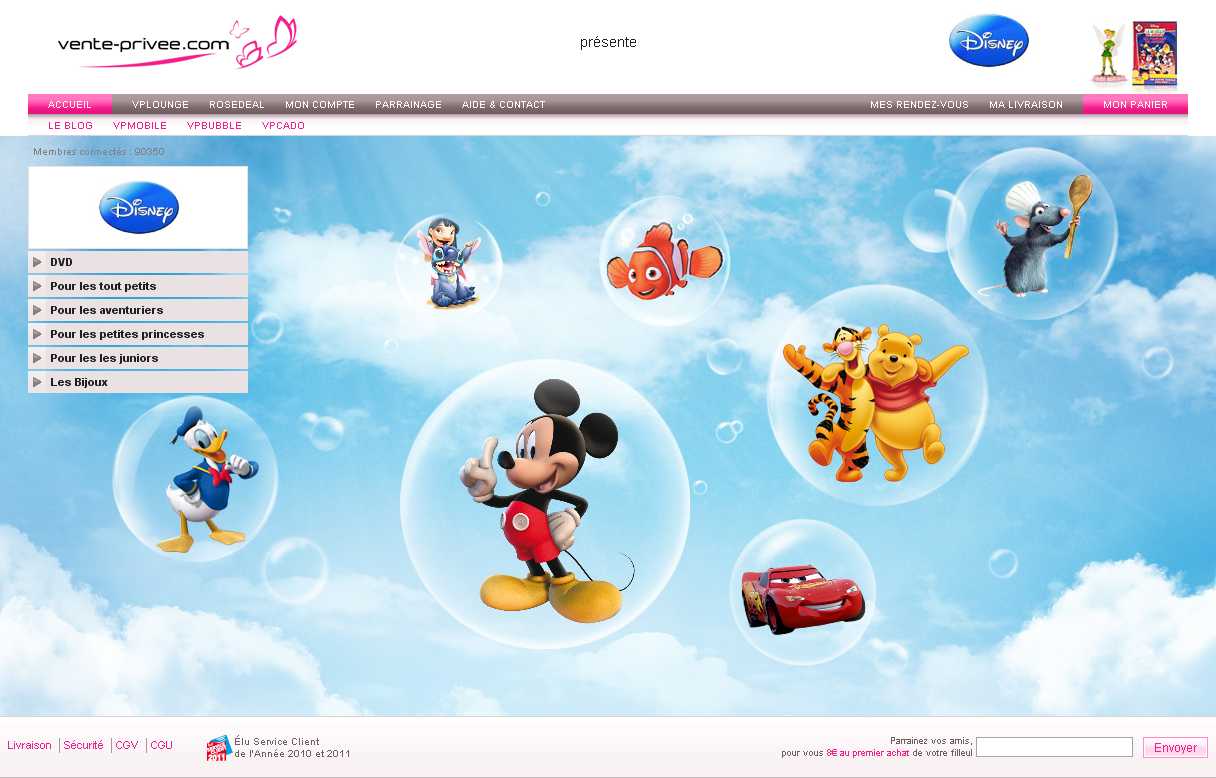Open the MON COMPTE menu
1216x778 pixels.
pyautogui.click(x=319, y=105)
